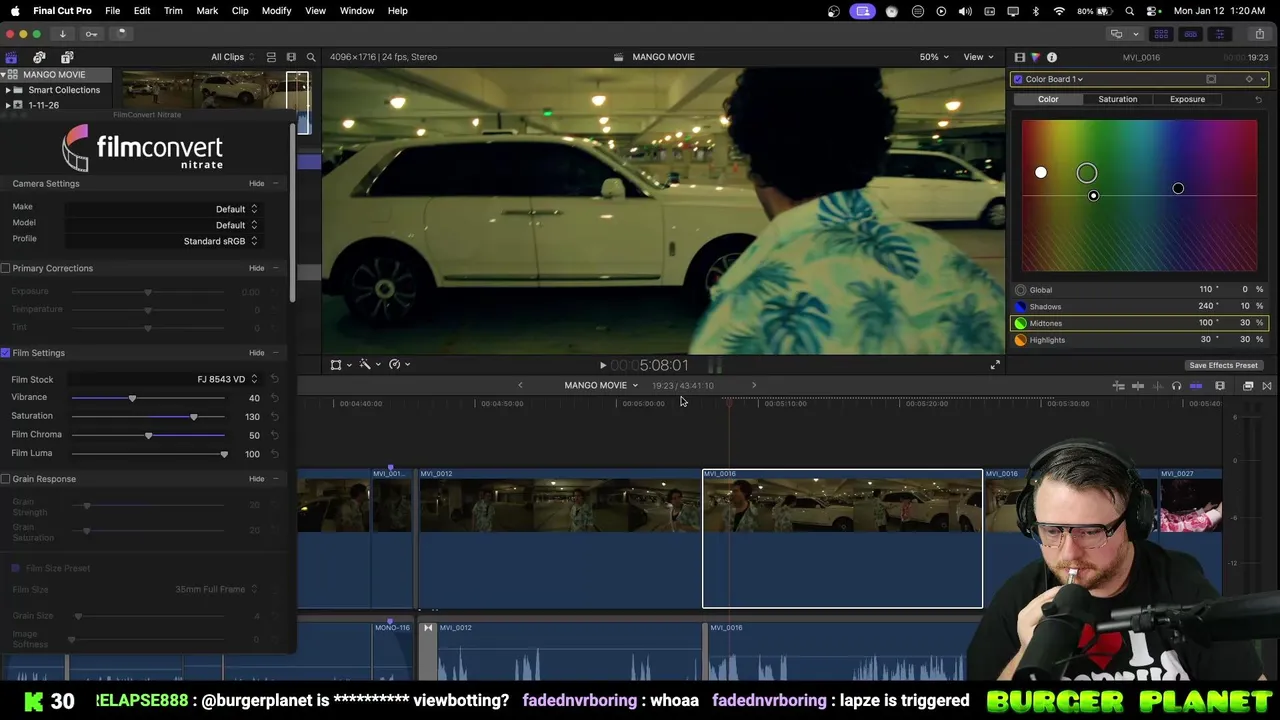Image resolution: width=1280 pixels, height=720 pixels.
Task: Hide the Film Settings section
Action: point(256,353)
